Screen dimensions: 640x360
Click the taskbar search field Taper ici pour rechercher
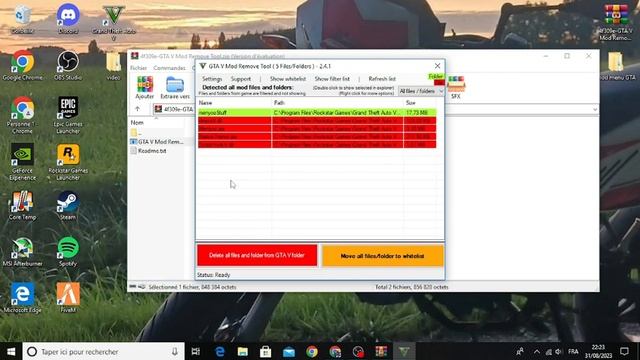[x=104, y=351]
